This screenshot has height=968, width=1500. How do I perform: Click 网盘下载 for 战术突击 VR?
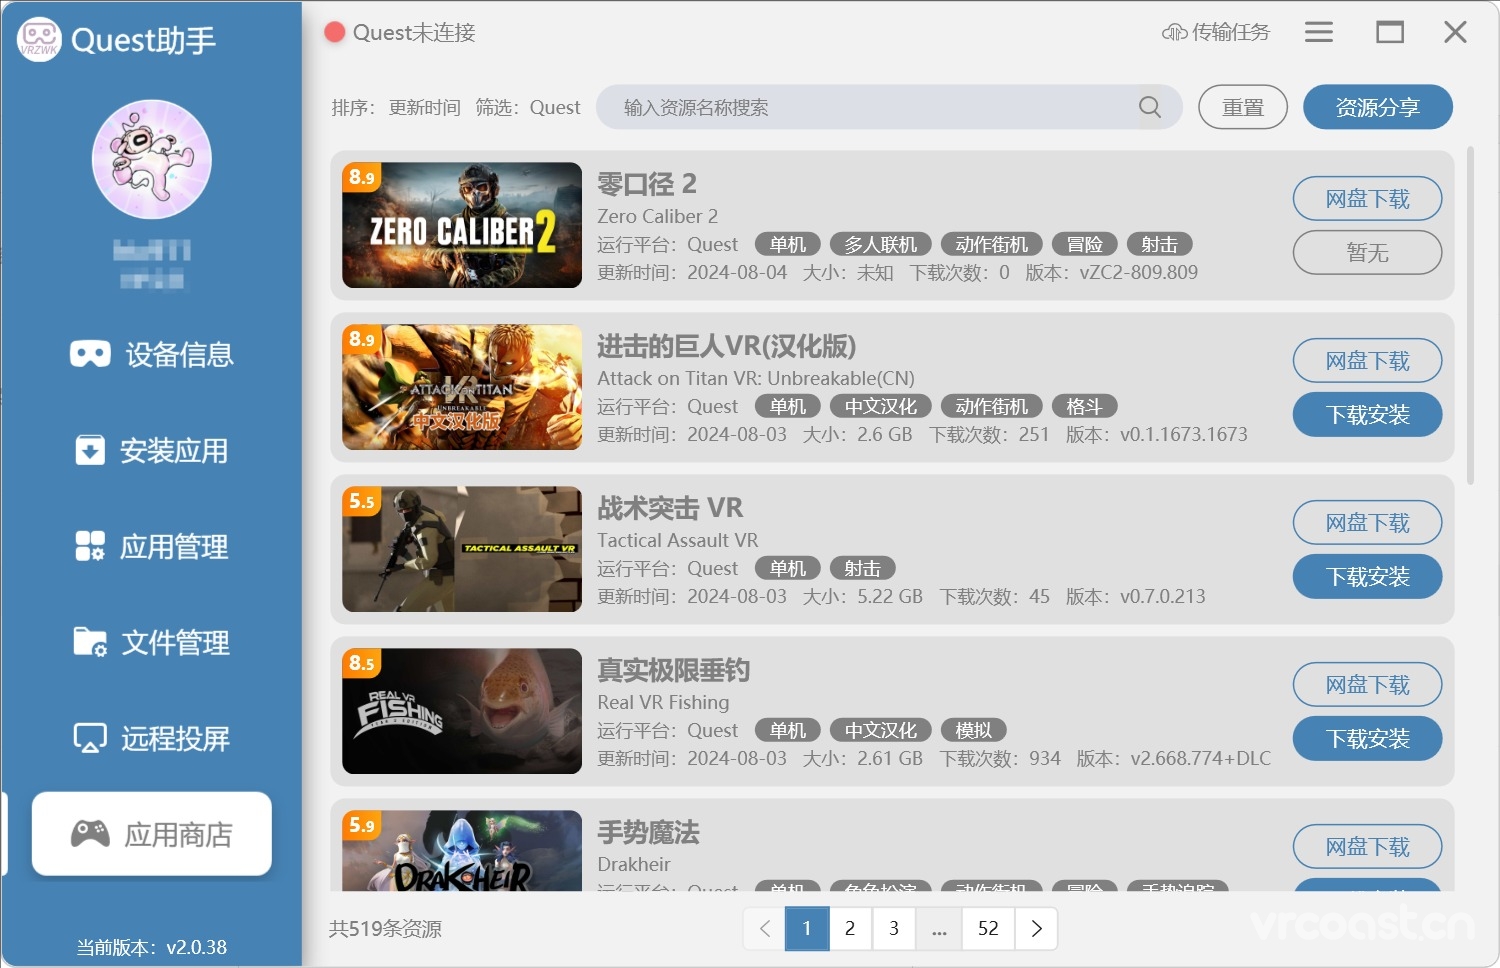pyautogui.click(x=1368, y=523)
